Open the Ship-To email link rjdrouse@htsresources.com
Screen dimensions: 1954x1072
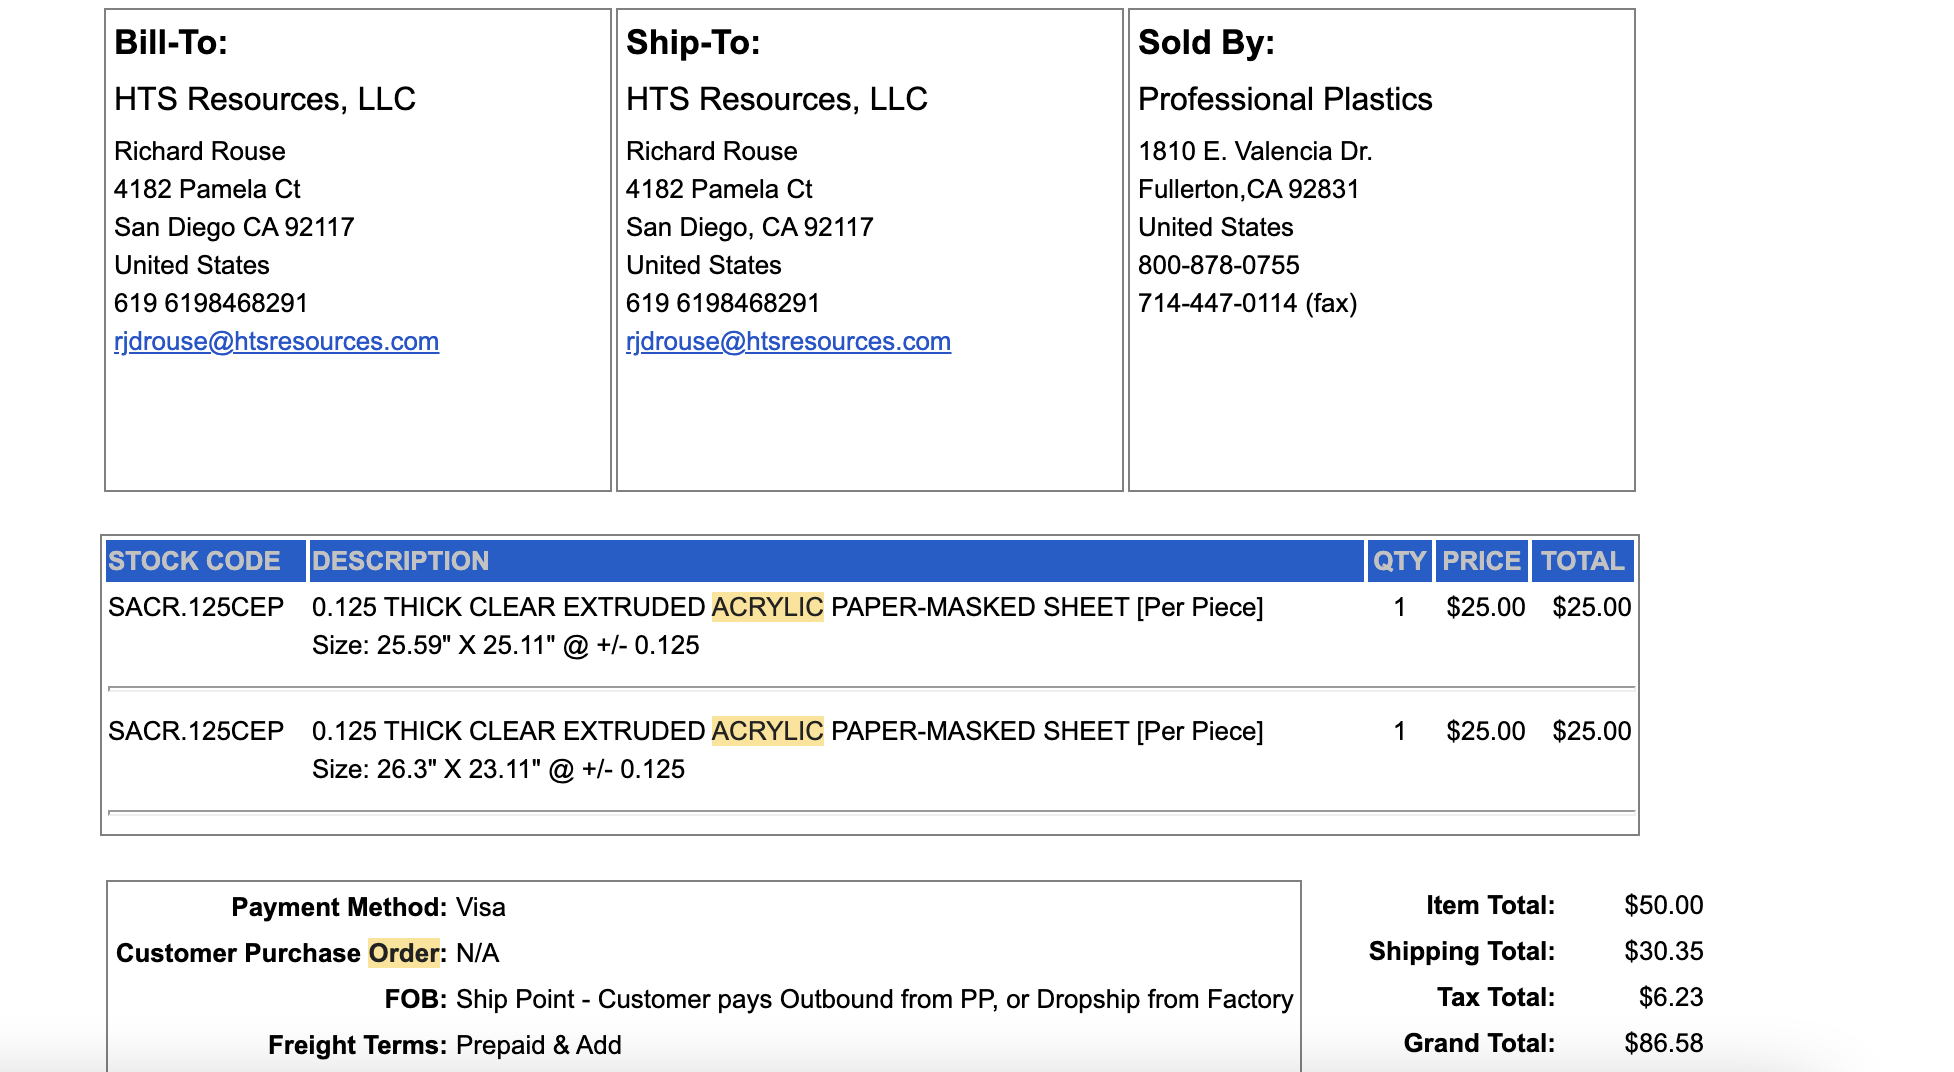[788, 341]
